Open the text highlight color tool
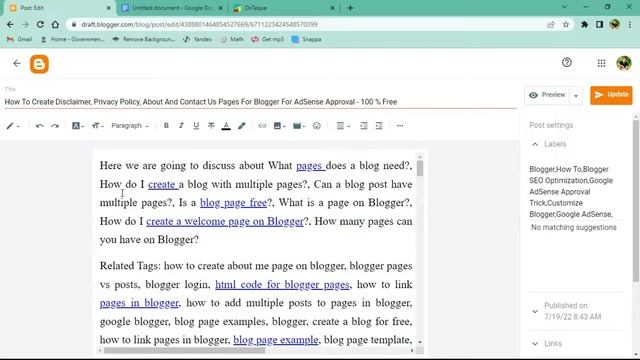 pos(242,126)
